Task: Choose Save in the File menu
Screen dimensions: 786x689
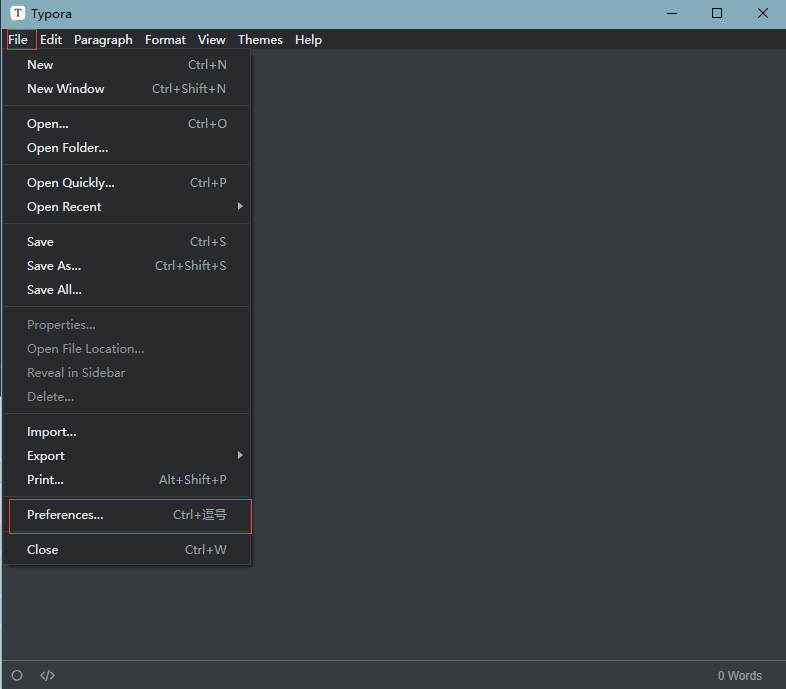Action: (127, 242)
